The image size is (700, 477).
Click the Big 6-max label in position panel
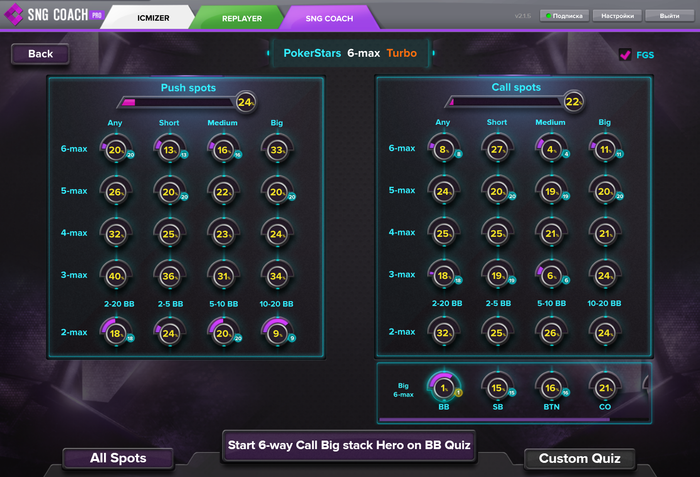tap(403, 390)
